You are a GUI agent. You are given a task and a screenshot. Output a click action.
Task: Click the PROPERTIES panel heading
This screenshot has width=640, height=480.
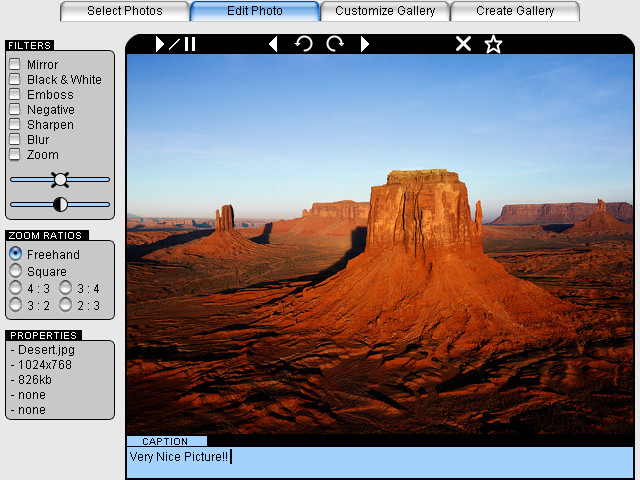pos(44,336)
